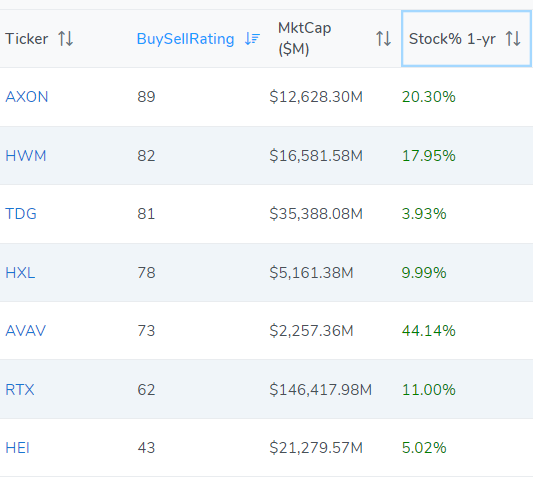Select market cap $21,279.57M
The image size is (533, 477).
tap(316, 448)
